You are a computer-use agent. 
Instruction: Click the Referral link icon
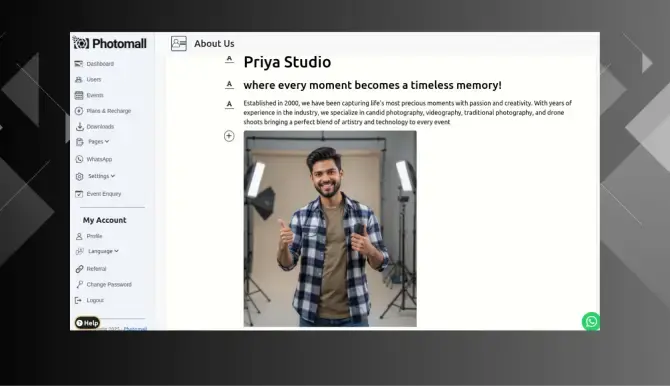pos(79,269)
